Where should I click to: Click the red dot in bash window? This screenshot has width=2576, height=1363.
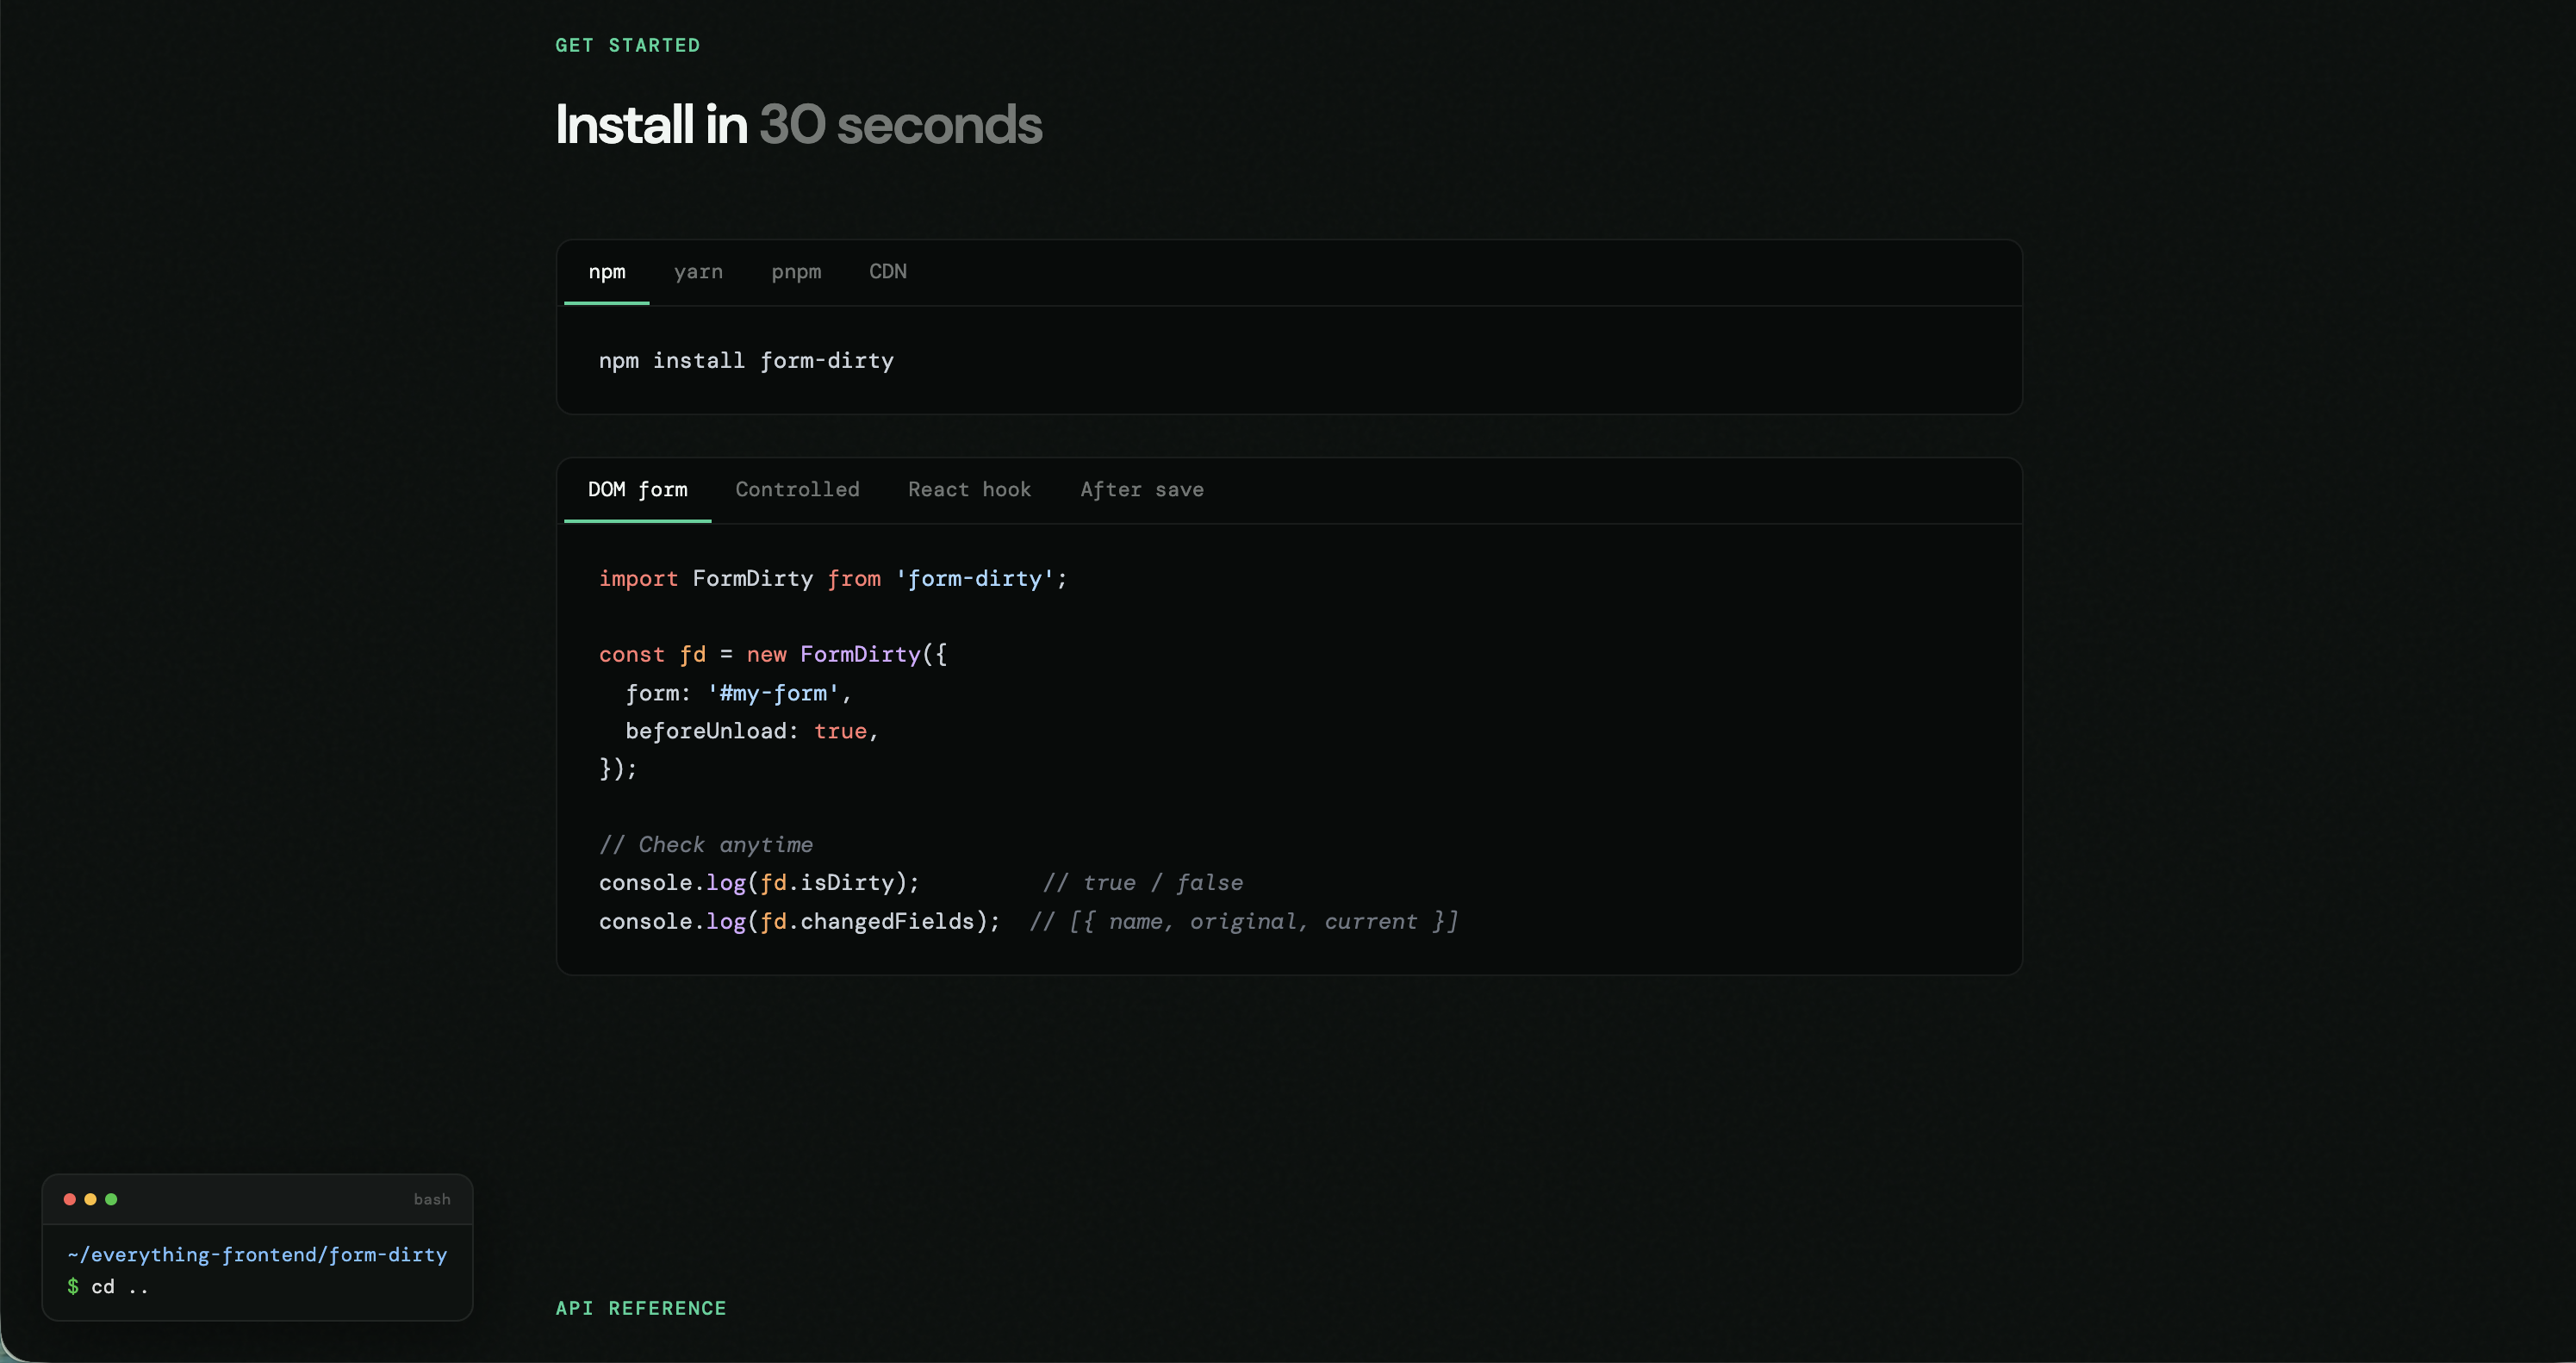pyautogui.click(x=70, y=1199)
